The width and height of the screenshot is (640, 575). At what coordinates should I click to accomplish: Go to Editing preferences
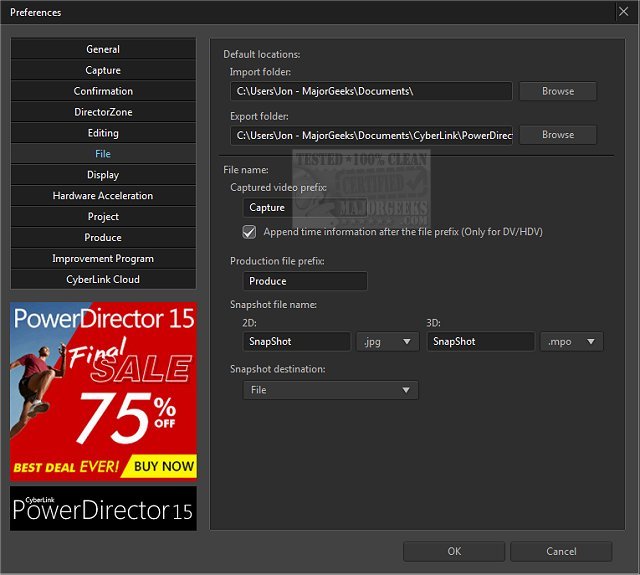click(103, 133)
